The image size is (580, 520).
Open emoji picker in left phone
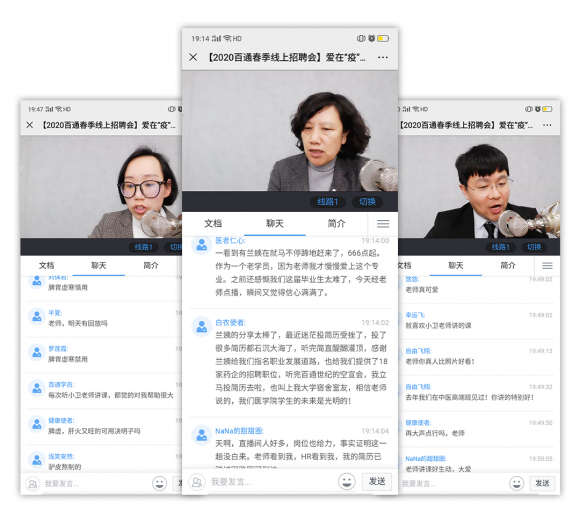(x=159, y=483)
